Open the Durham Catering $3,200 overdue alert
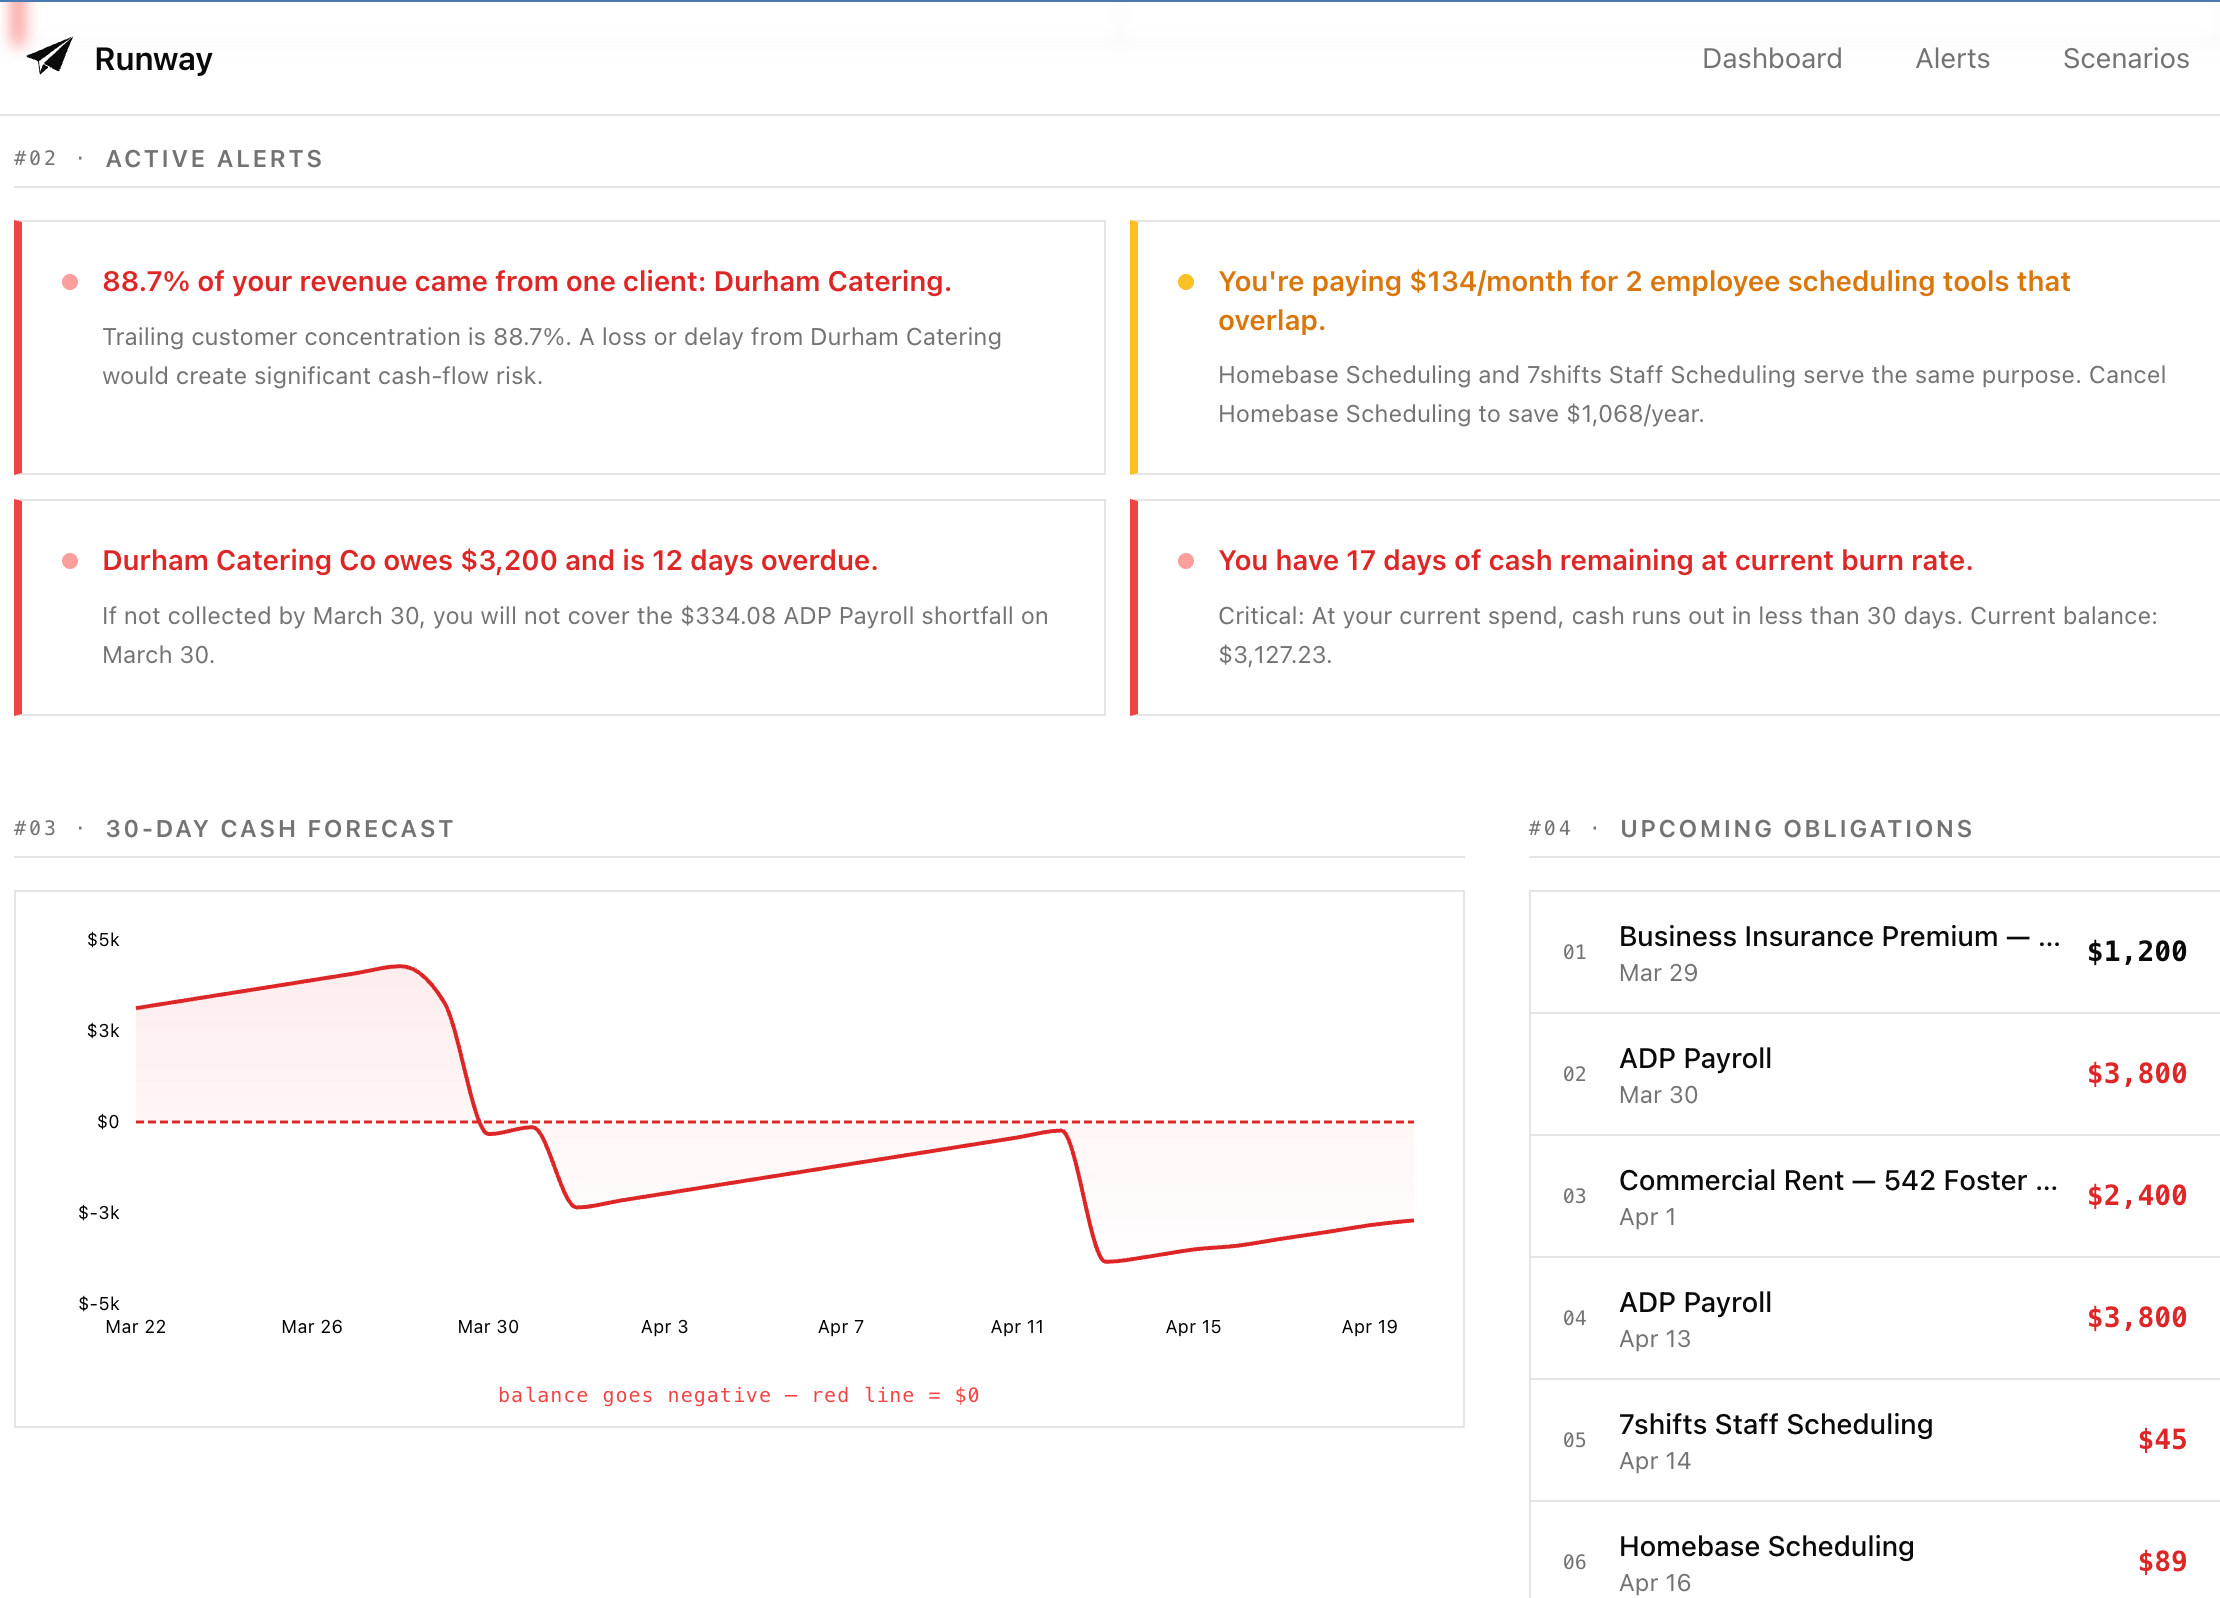Image resolution: width=2220 pixels, height=1598 pixels. pyautogui.click(x=489, y=561)
